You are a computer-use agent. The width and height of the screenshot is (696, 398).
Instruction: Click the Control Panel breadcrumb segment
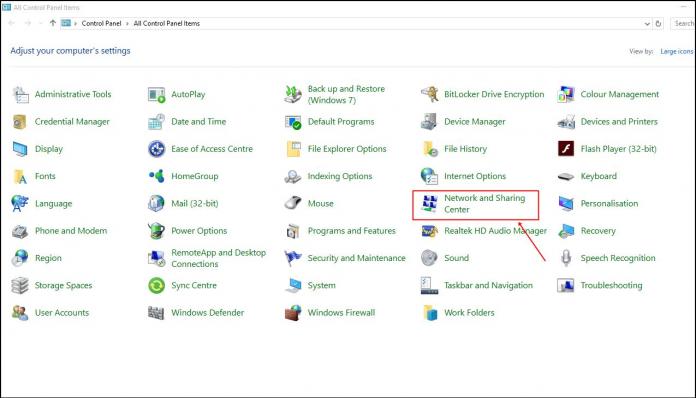click(x=101, y=24)
